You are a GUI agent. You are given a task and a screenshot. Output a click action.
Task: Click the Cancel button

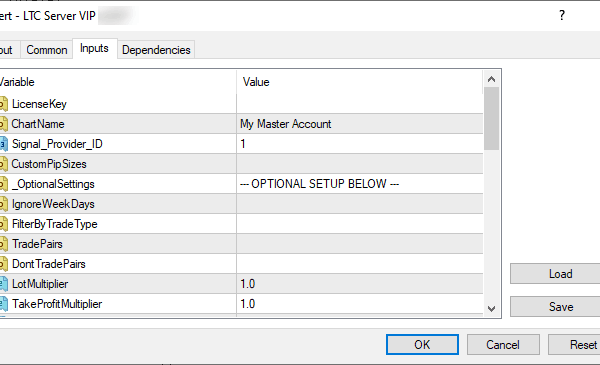point(503,345)
